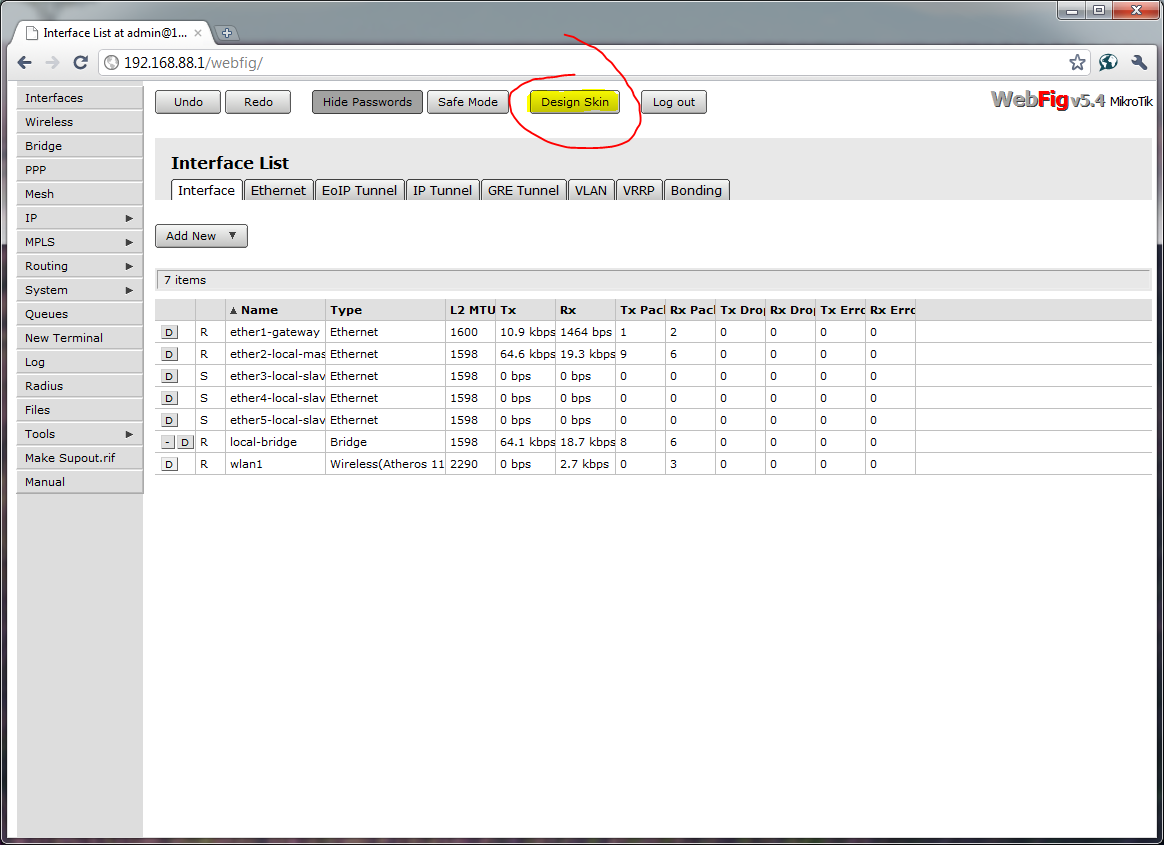Click the browser forward arrow

pos(53,63)
